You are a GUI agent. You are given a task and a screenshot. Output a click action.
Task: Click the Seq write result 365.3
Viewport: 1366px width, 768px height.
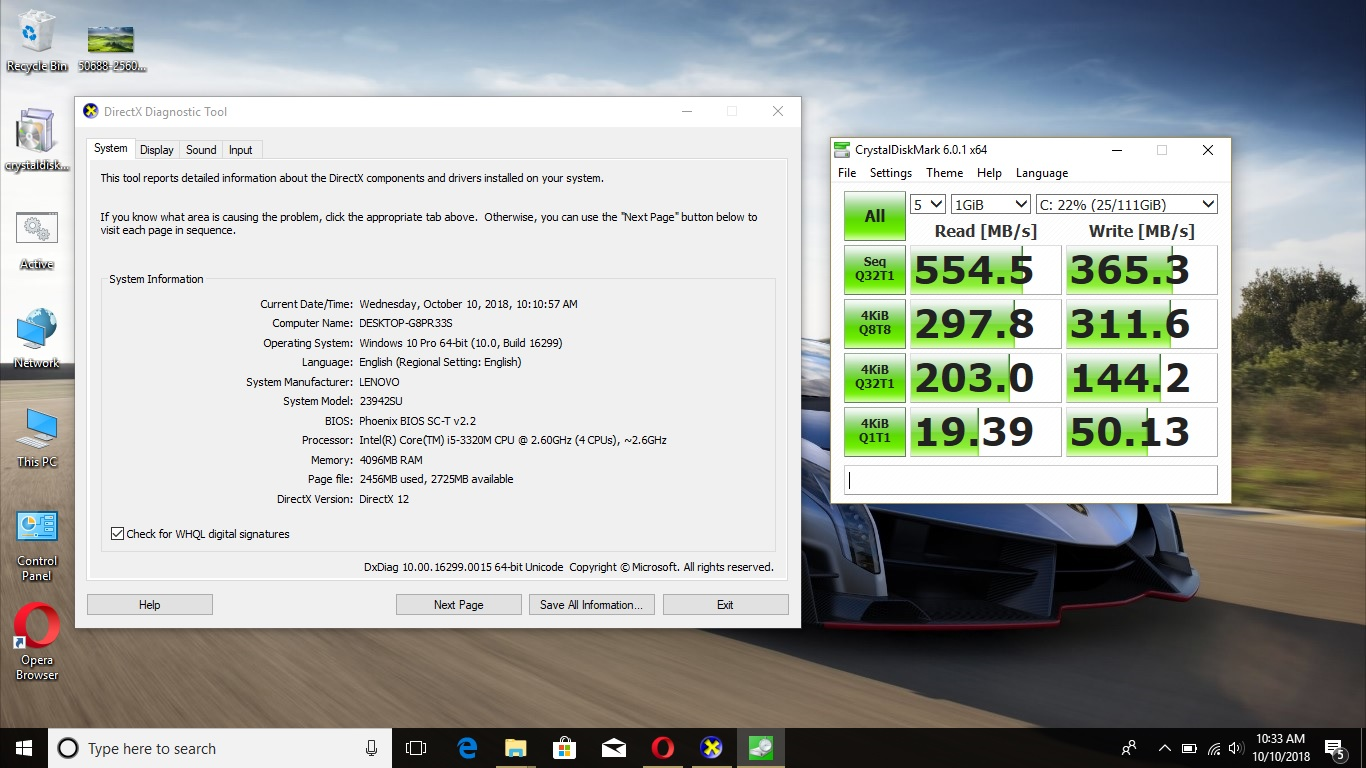point(1142,270)
